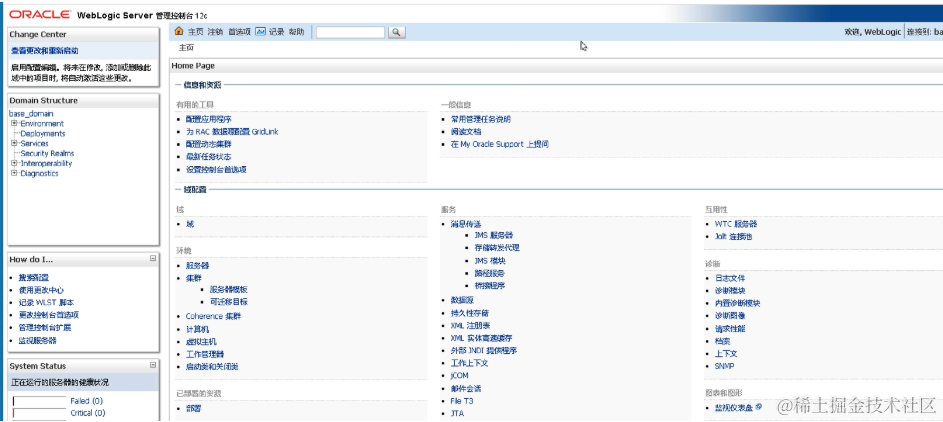Expand the Environment tree node

(14, 123)
